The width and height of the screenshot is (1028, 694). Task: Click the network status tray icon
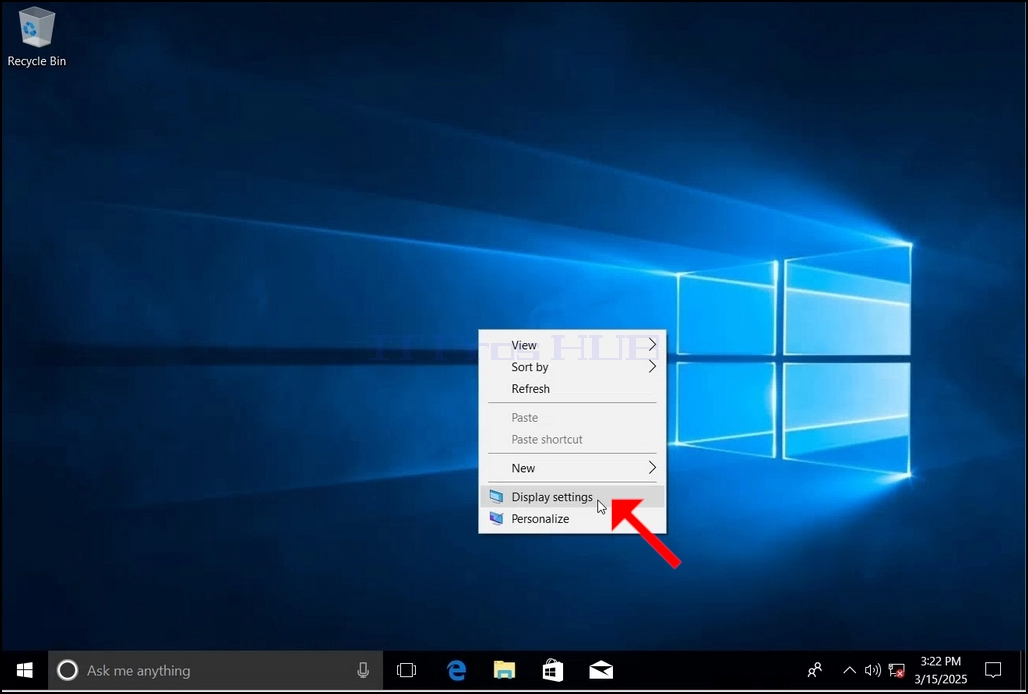click(896, 670)
